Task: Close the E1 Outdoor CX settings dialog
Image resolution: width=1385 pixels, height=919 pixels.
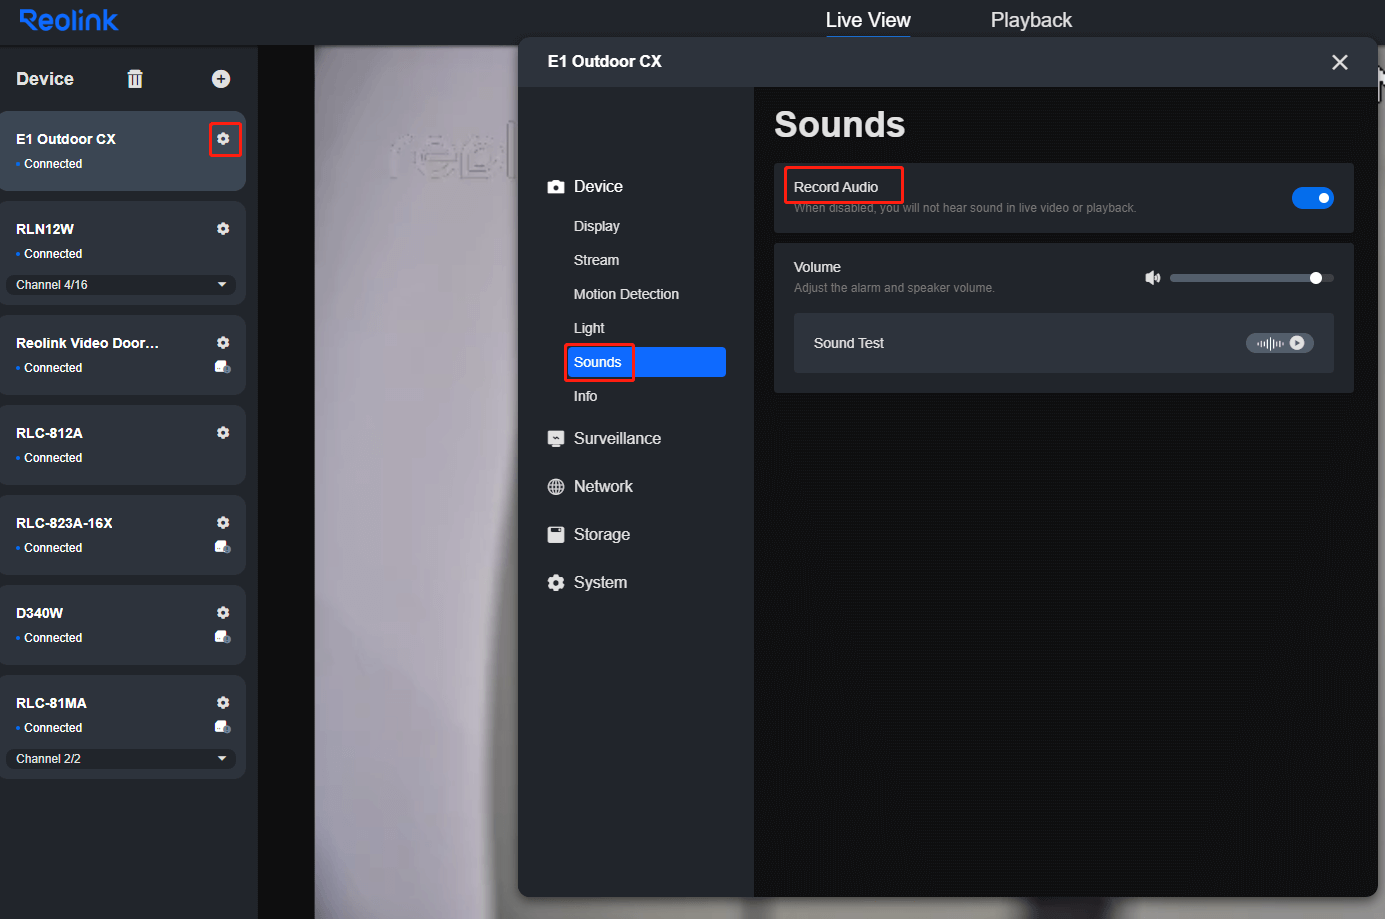Action: click(x=1340, y=62)
